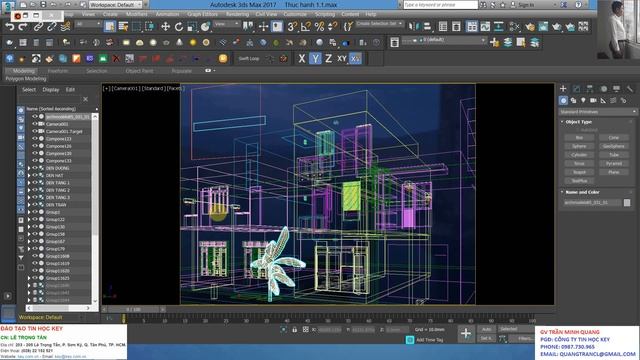Expand the DEN DUONG group
The image size is (640, 360).
pos(29,168)
